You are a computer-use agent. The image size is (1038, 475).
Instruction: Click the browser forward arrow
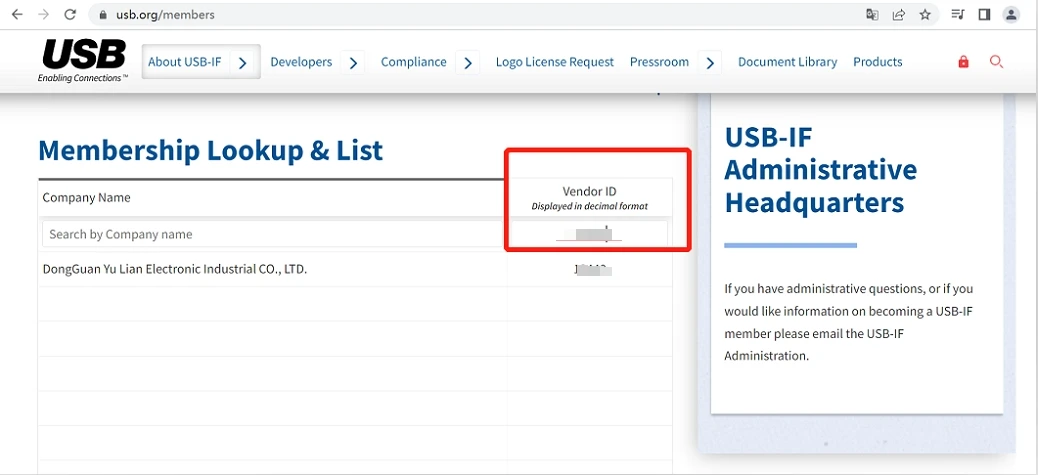[x=44, y=14]
